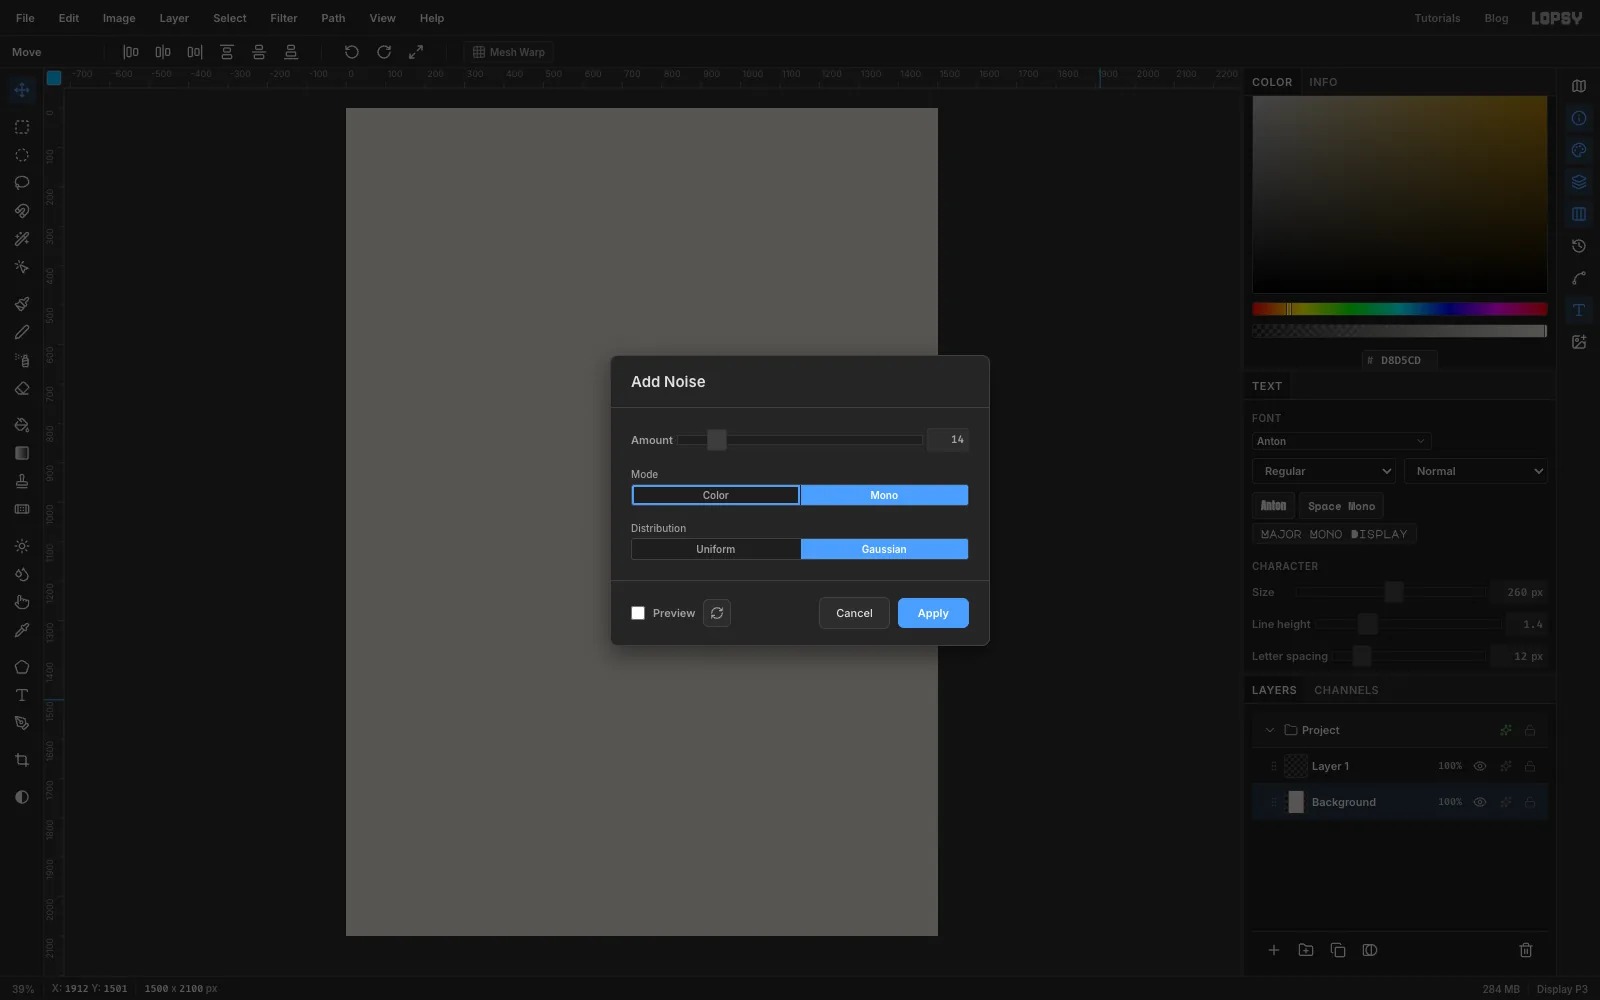This screenshot has width=1600, height=1000.
Task: Add a new layer with plus icon
Action: pos(1274,950)
